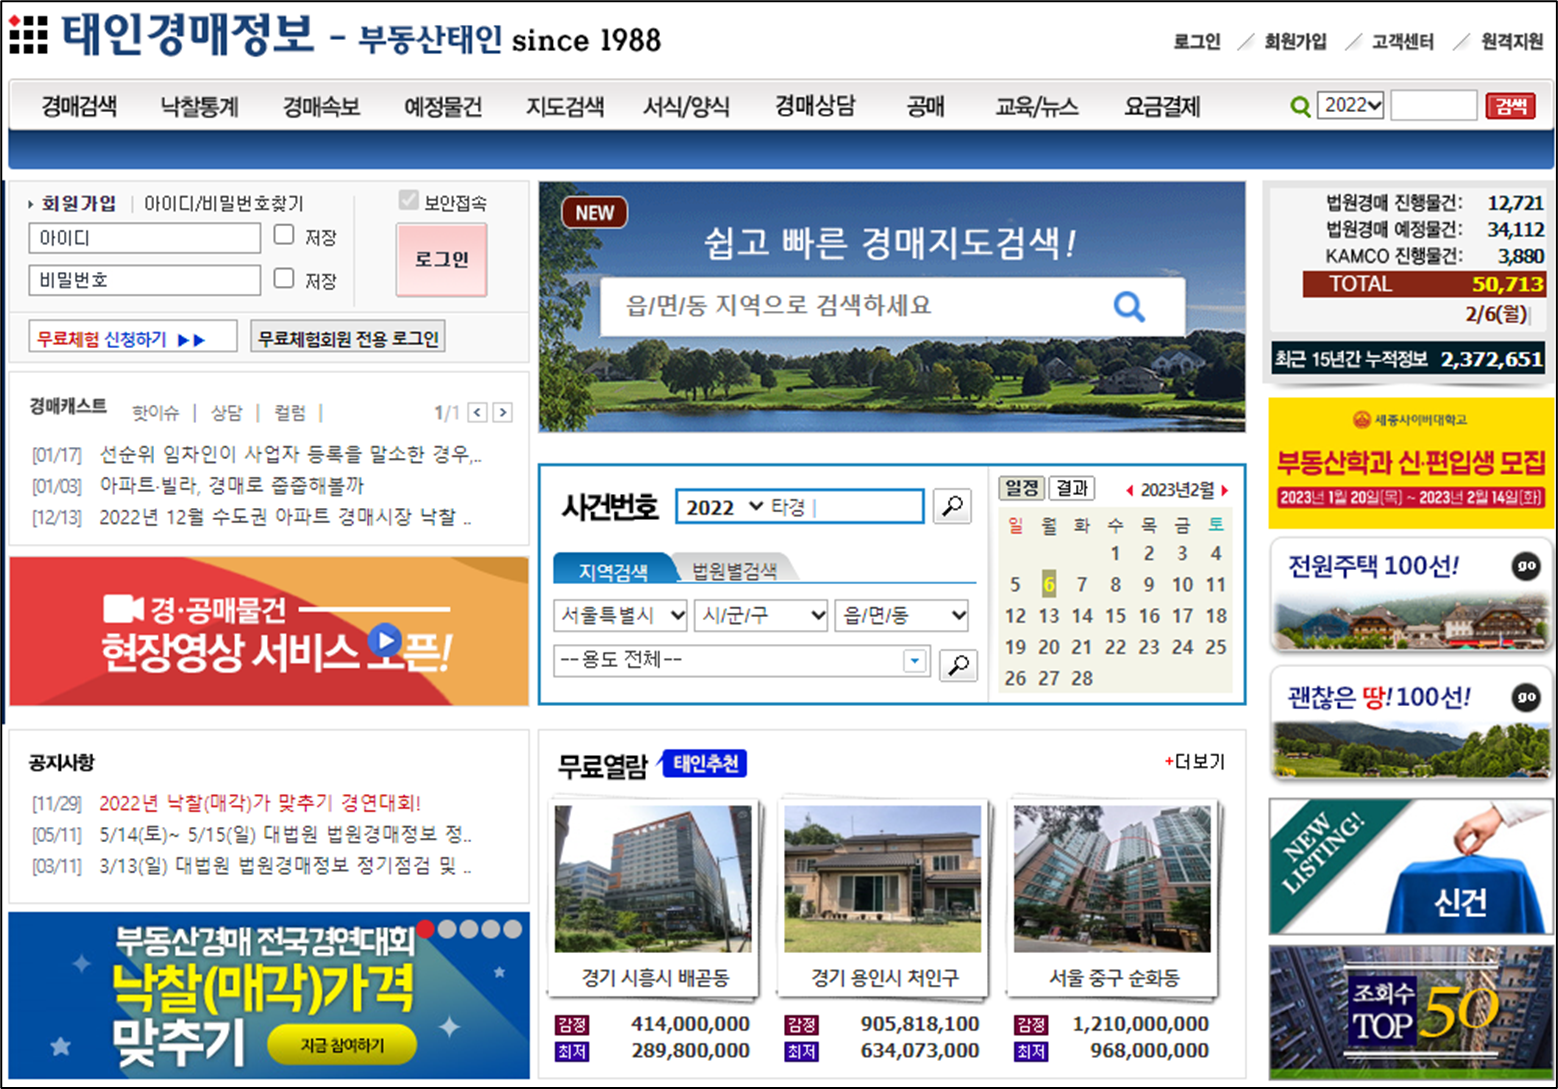Toggle the 보안접속 checkbox
Image resolution: width=1558 pixels, height=1089 pixels.
408,200
